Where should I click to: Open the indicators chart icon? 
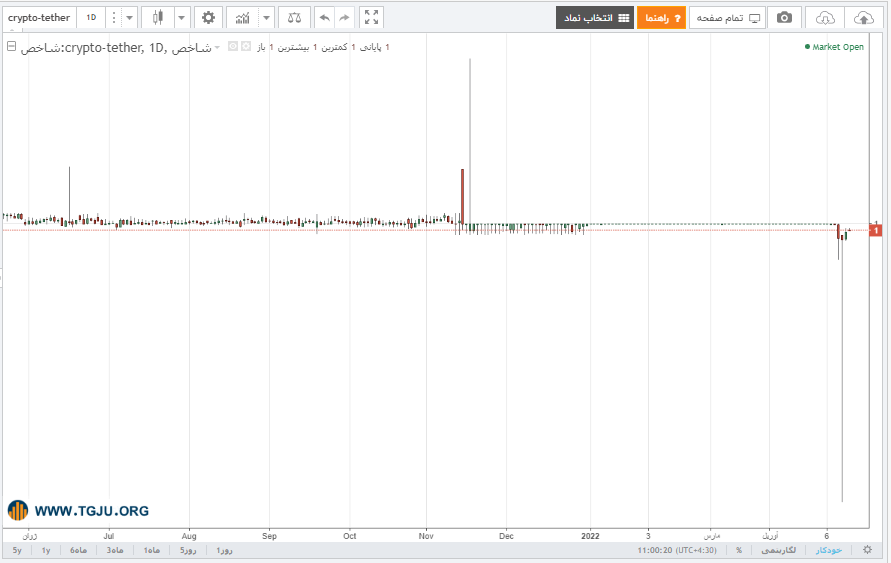point(243,18)
